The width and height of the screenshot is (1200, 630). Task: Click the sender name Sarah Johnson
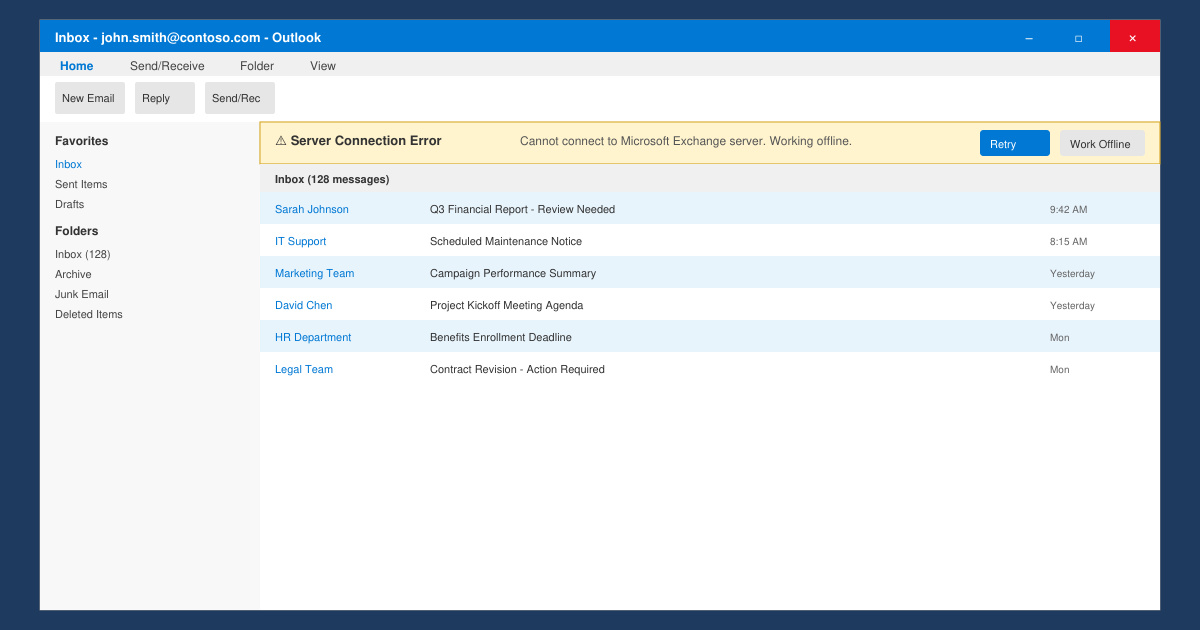[x=312, y=209]
